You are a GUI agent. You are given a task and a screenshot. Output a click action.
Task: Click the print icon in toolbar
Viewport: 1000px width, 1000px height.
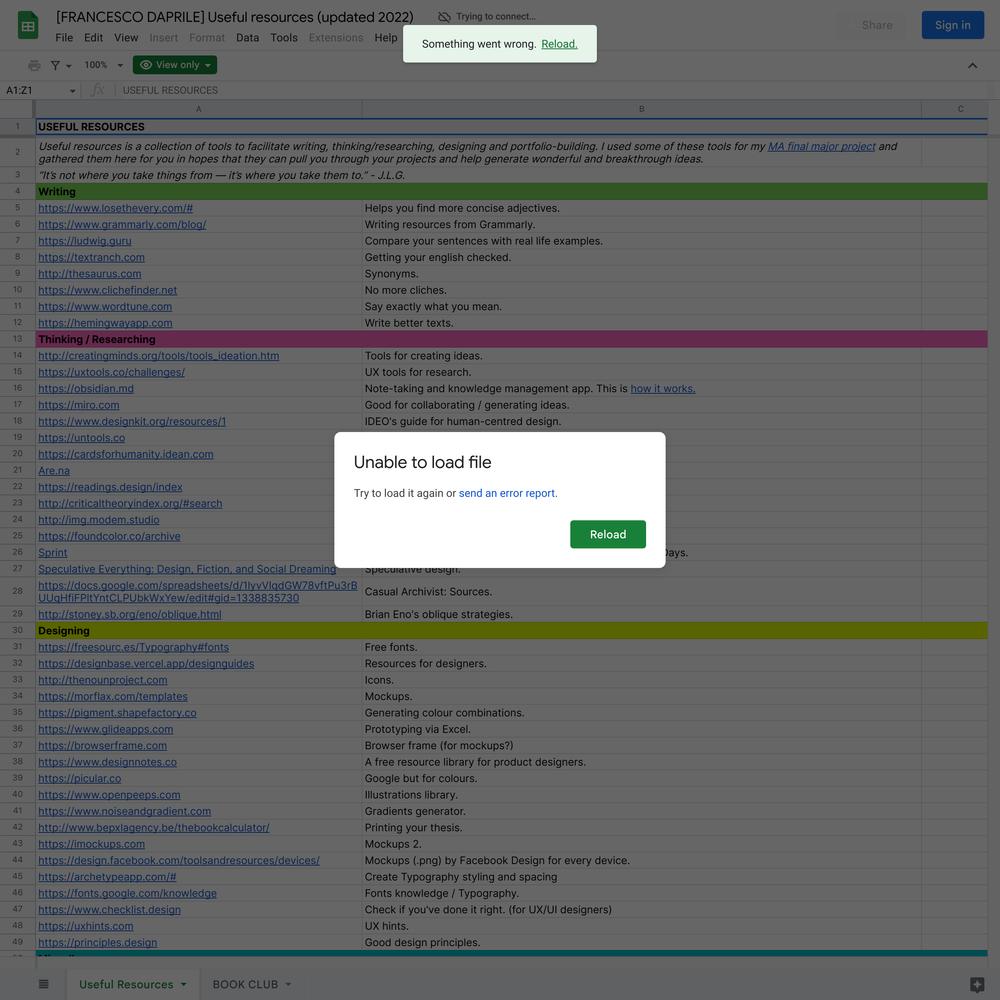pos(34,65)
